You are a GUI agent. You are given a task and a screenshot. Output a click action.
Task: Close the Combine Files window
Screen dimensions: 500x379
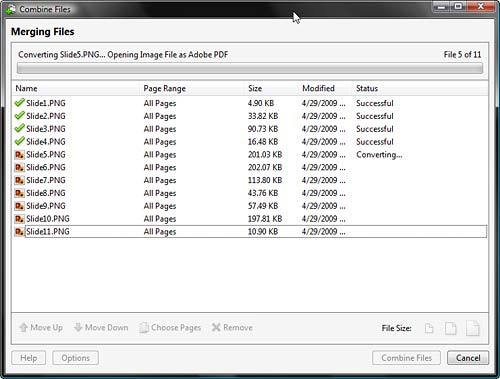click(x=480, y=7)
